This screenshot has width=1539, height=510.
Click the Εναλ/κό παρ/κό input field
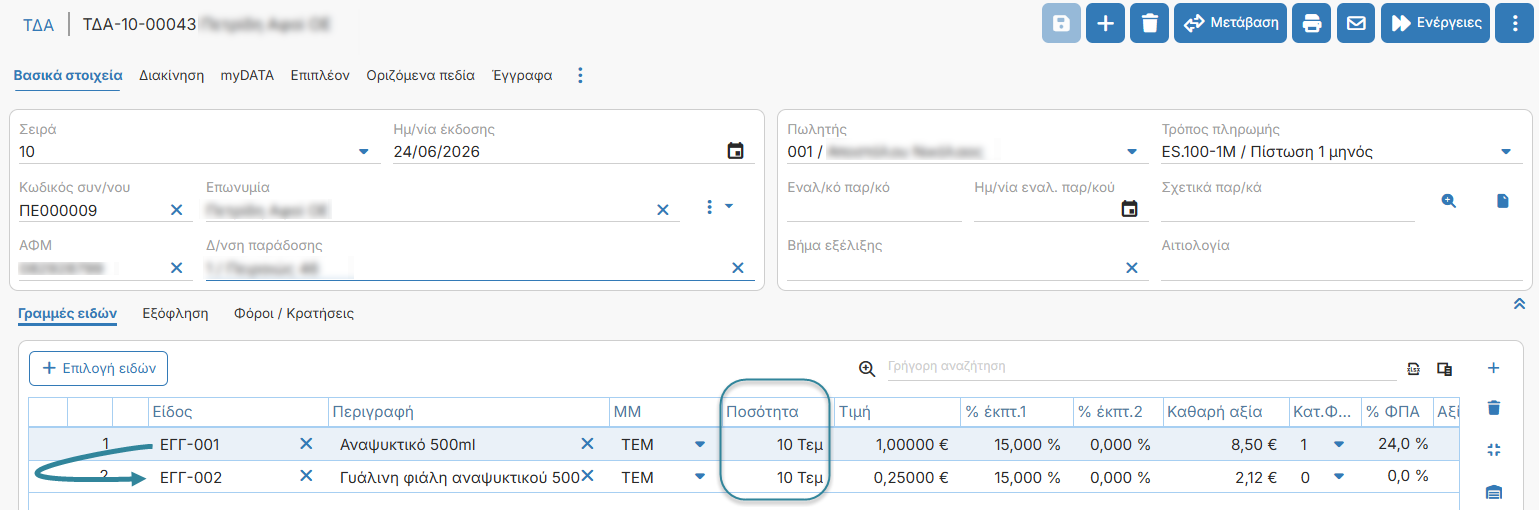click(874, 209)
